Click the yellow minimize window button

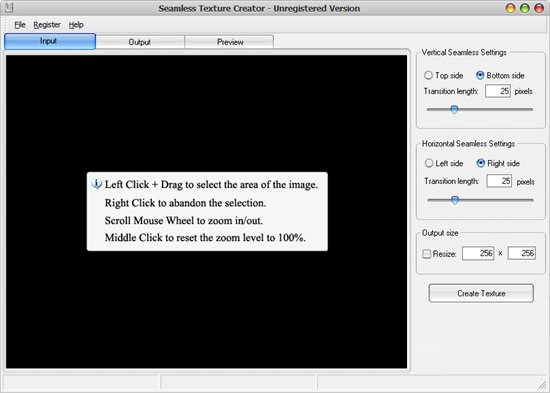510,8
